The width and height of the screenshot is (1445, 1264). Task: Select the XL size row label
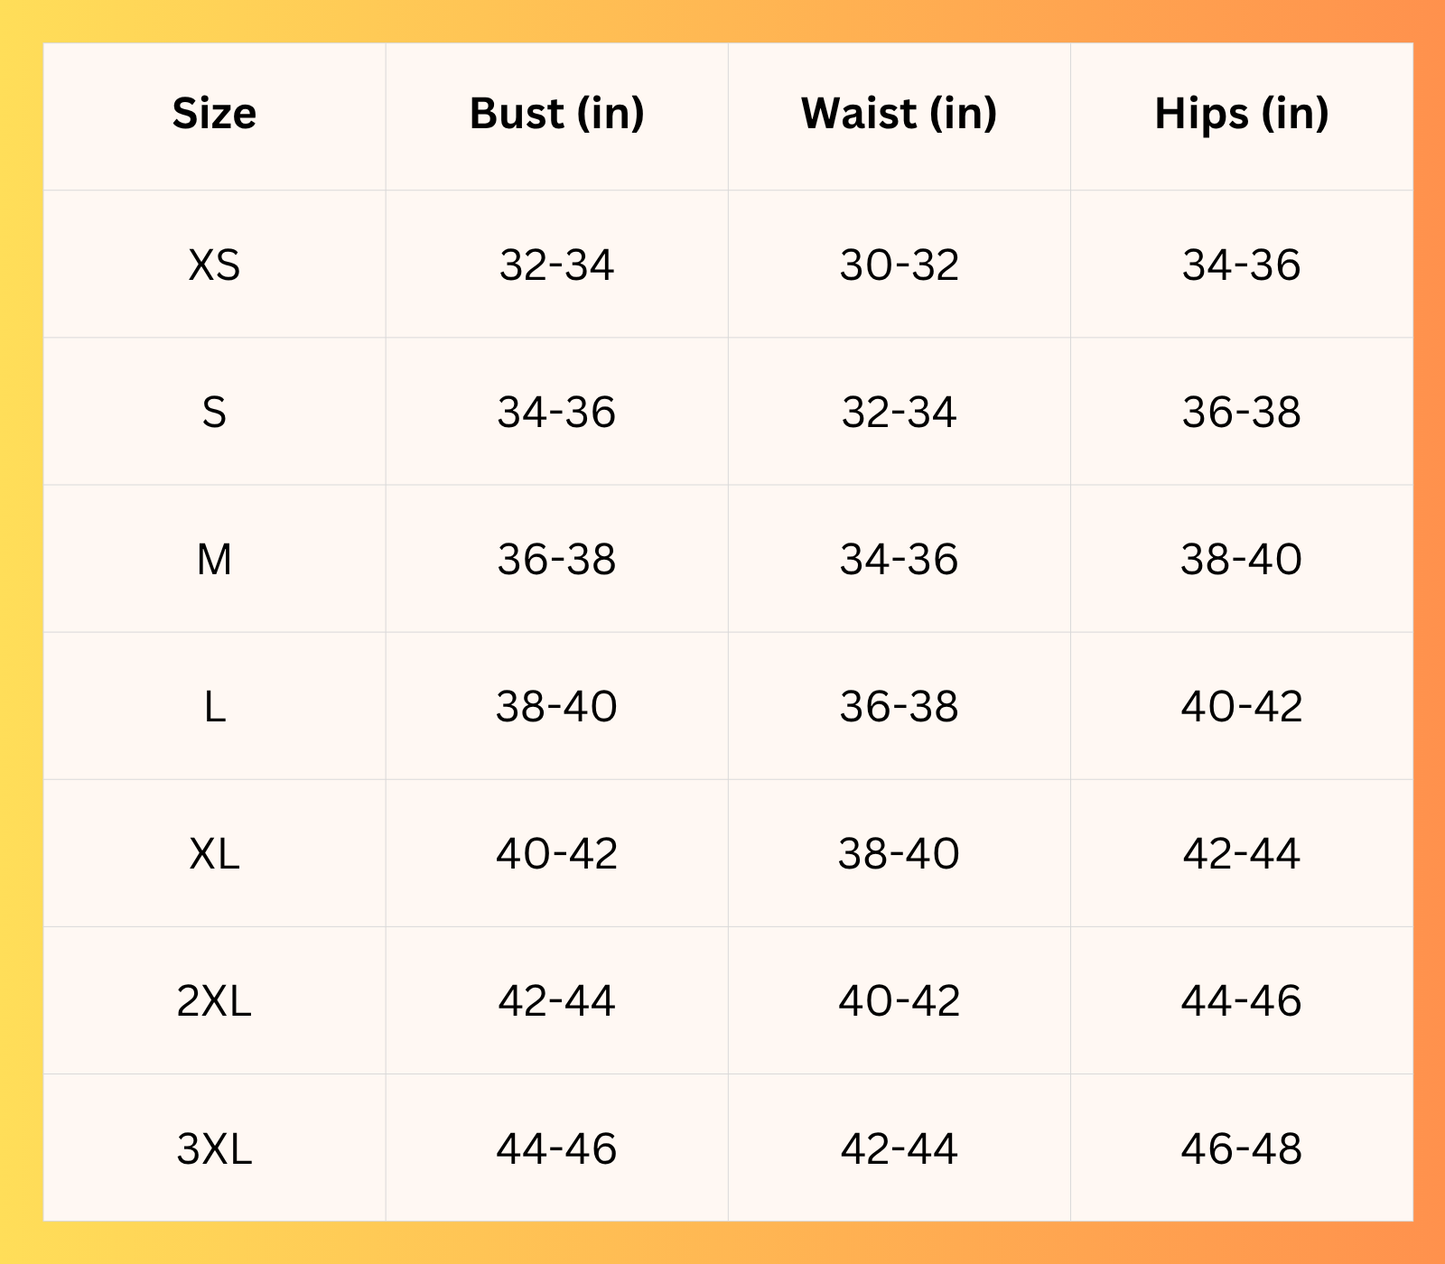(x=214, y=854)
